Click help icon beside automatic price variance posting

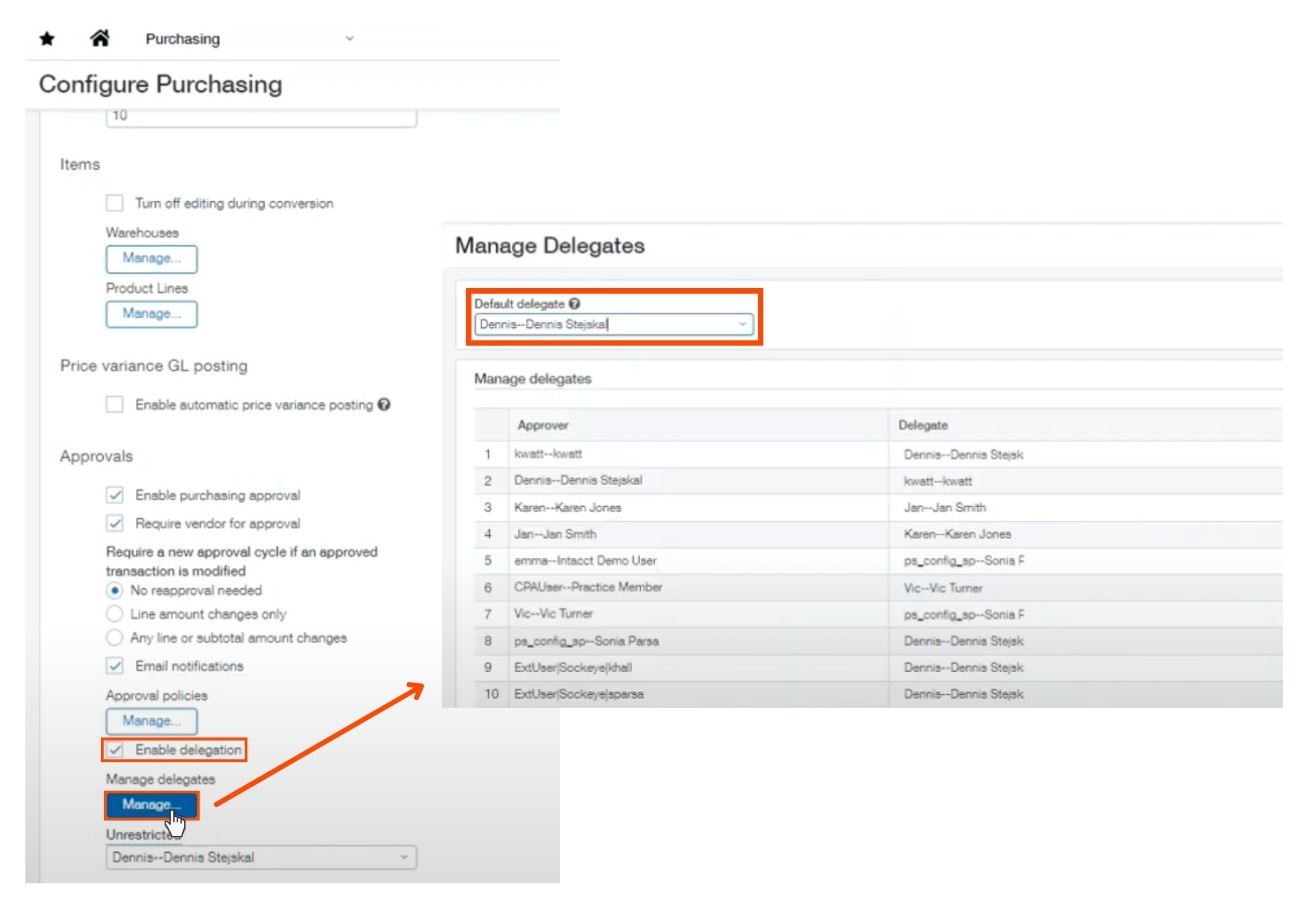[x=385, y=405]
